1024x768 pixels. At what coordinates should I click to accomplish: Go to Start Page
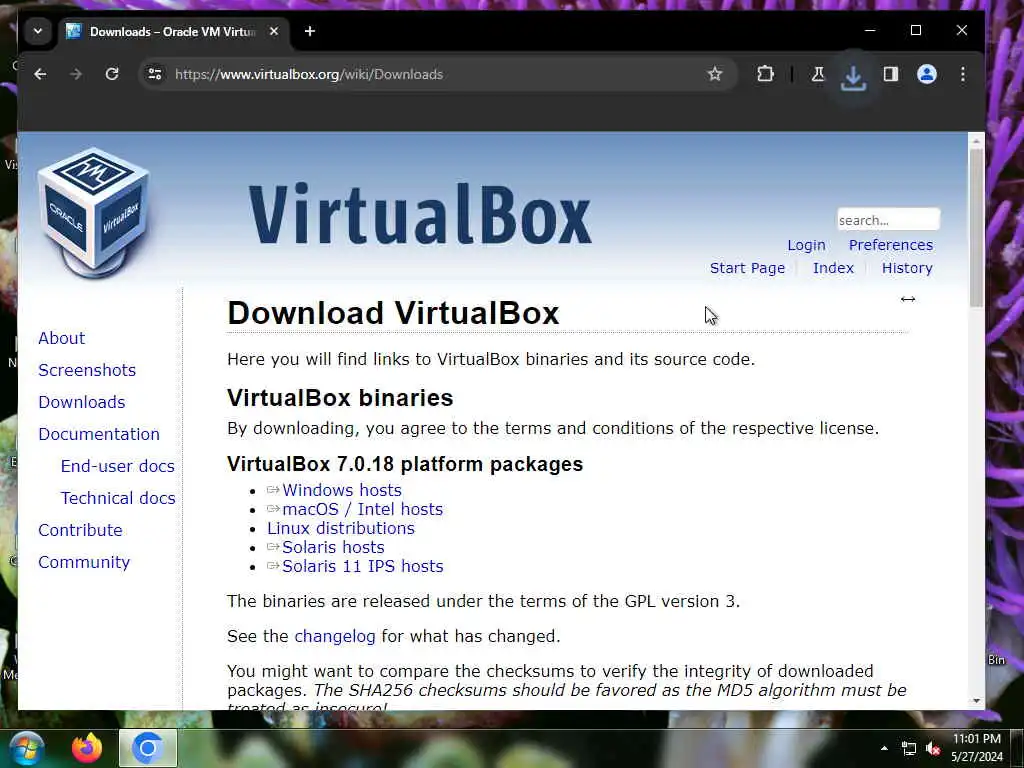coord(747,268)
